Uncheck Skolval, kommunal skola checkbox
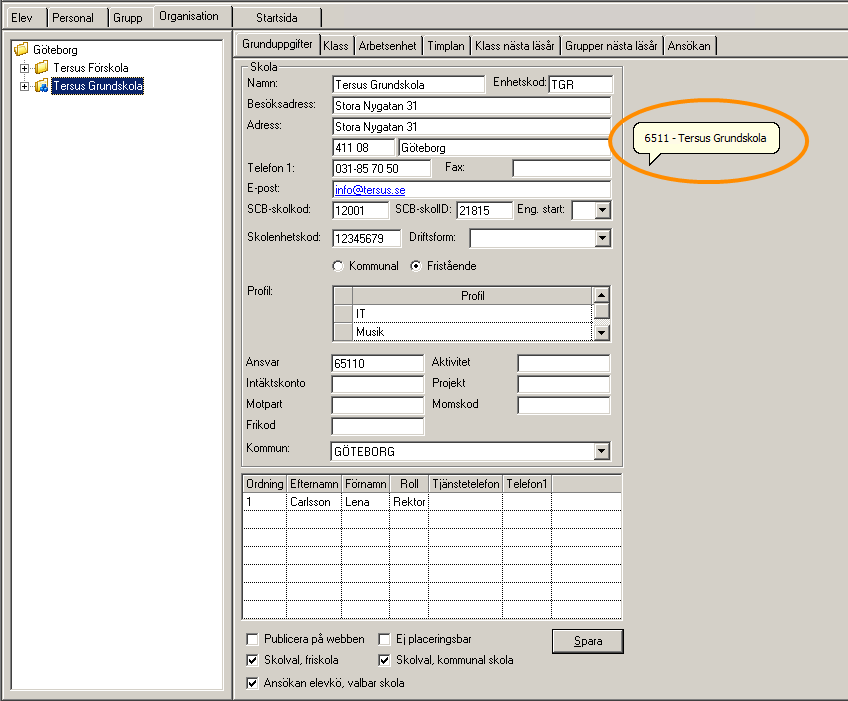The image size is (848, 701). click(x=384, y=660)
